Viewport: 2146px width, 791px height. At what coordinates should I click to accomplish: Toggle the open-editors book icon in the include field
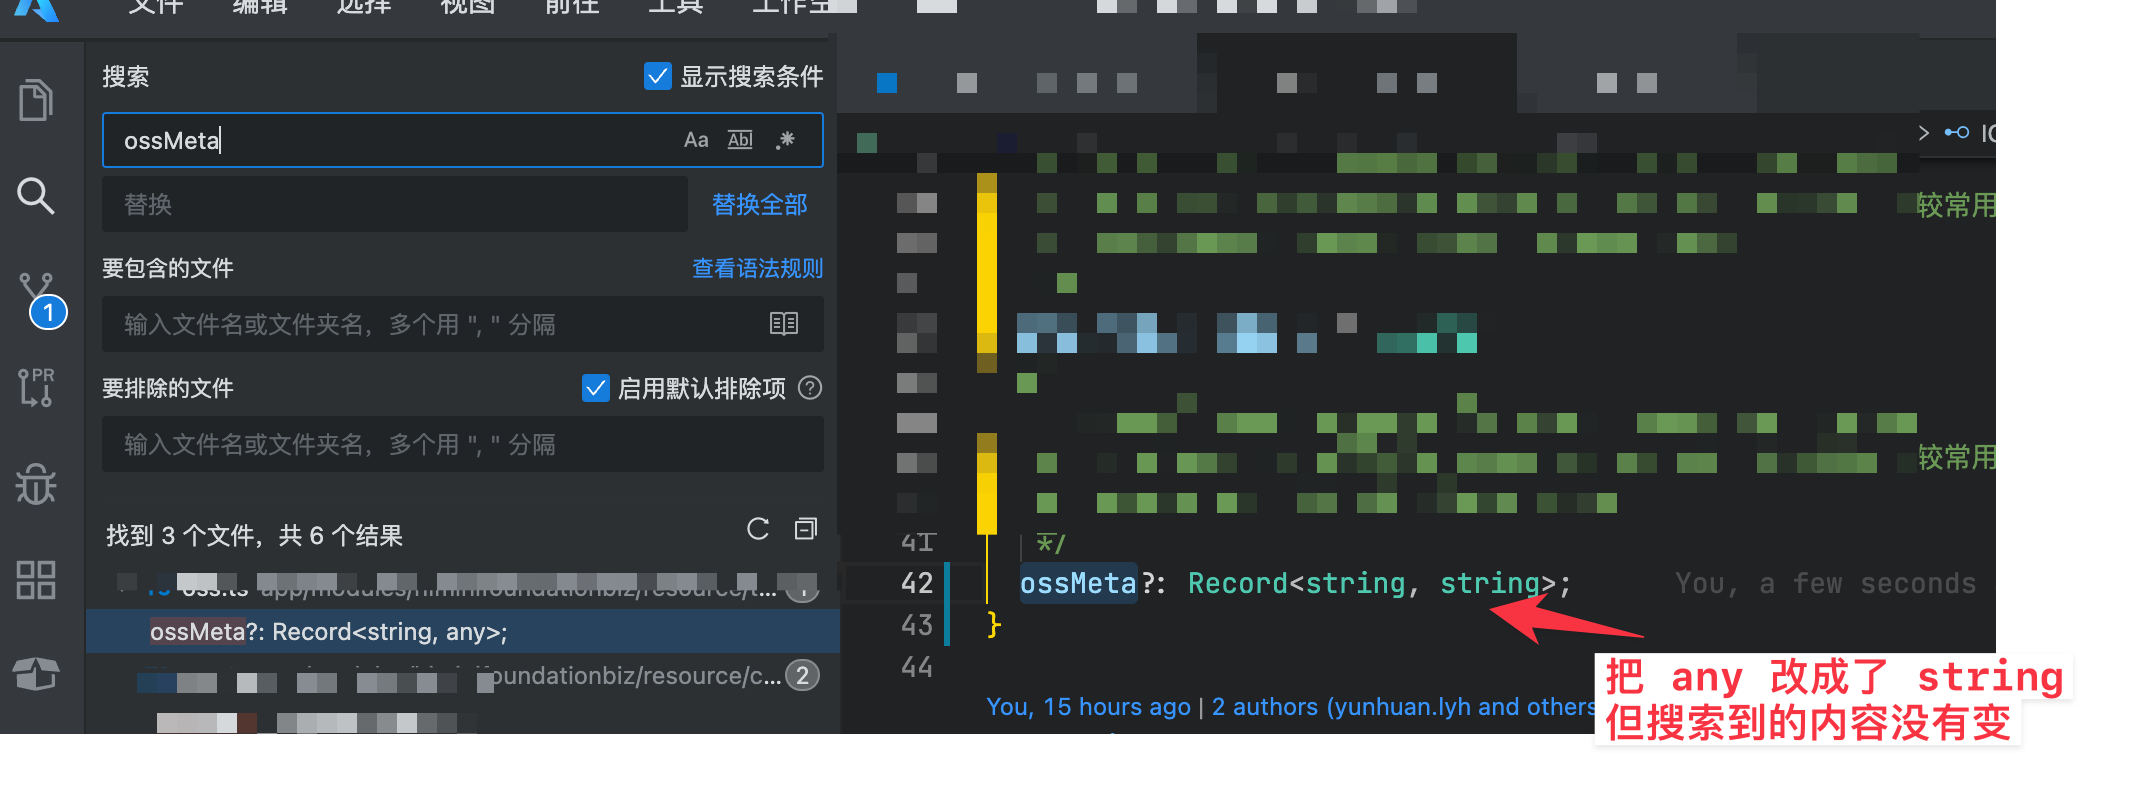pos(784,323)
